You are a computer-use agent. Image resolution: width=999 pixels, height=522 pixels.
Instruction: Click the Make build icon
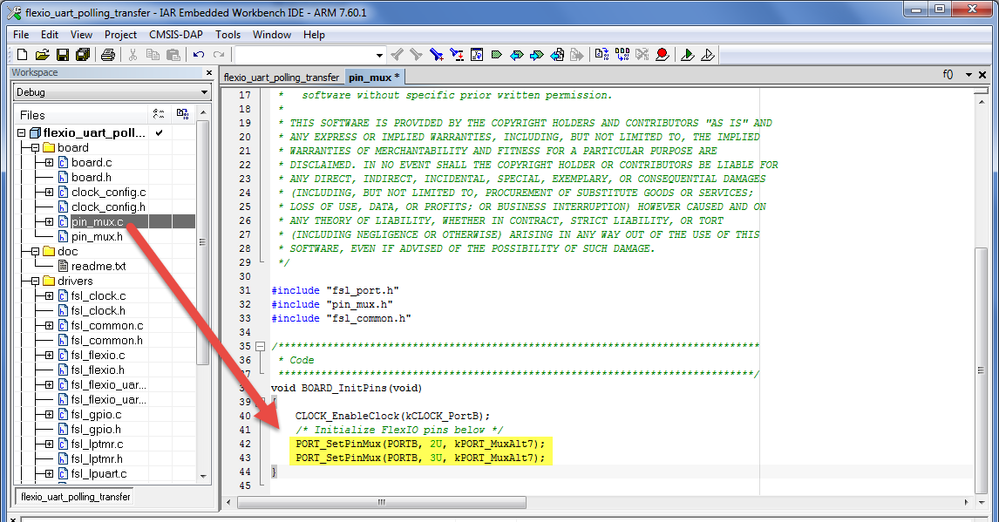click(x=622, y=55)
